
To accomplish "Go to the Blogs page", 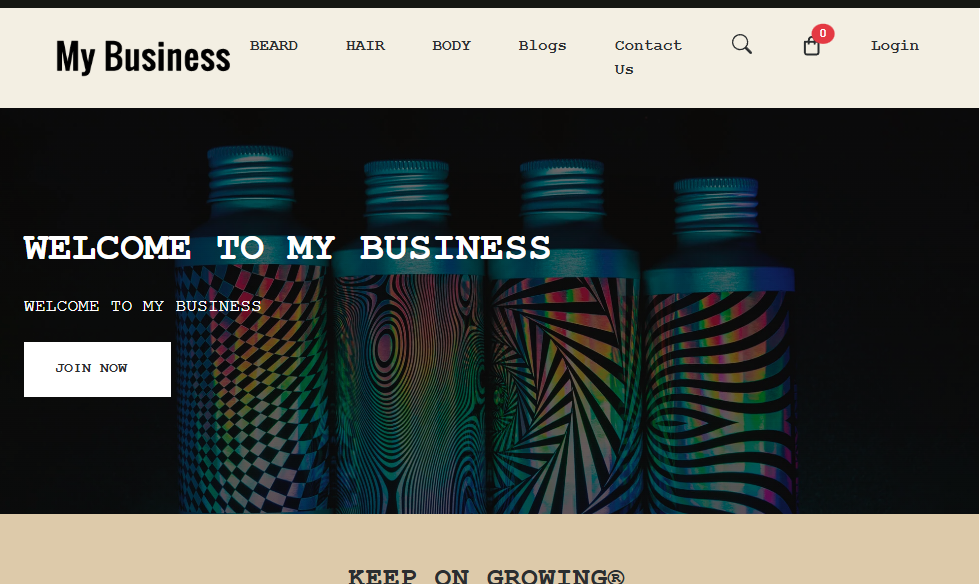I will coord(542,46).
